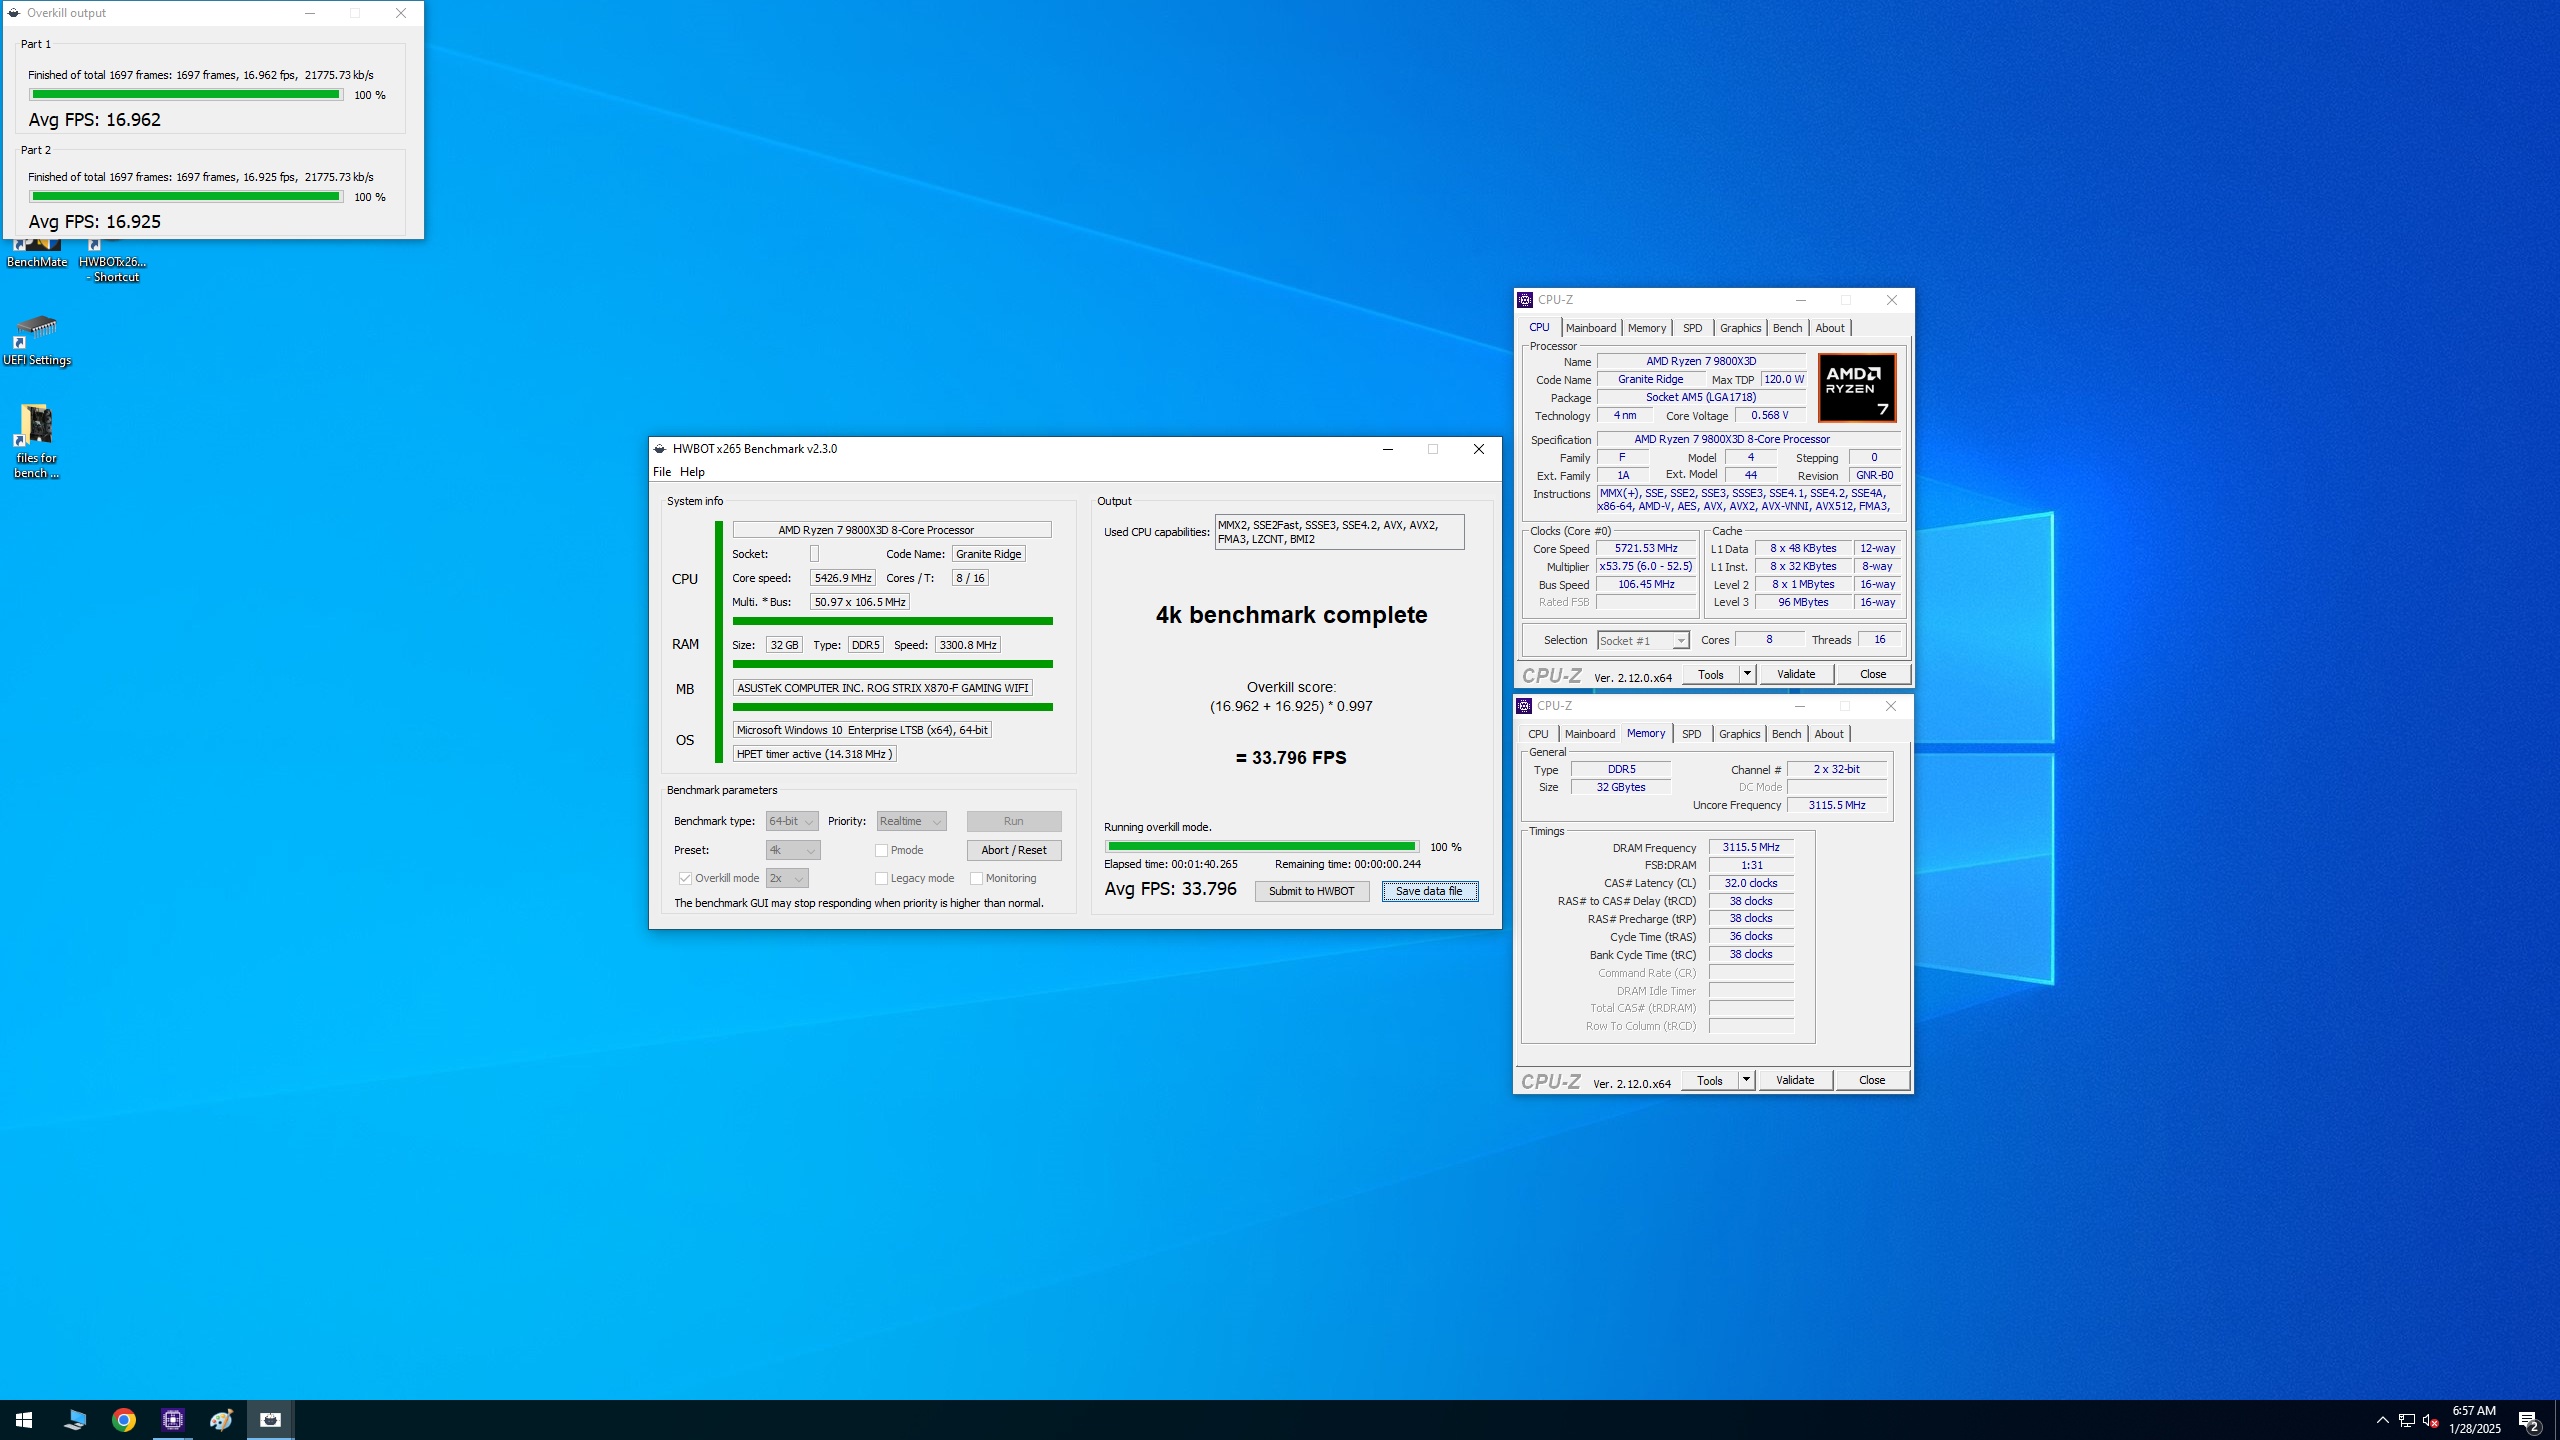Click the HWBOT x265 window title icon
Image resolution: width=2560 pixels, height=1440 pixels.
pos(660,449)
